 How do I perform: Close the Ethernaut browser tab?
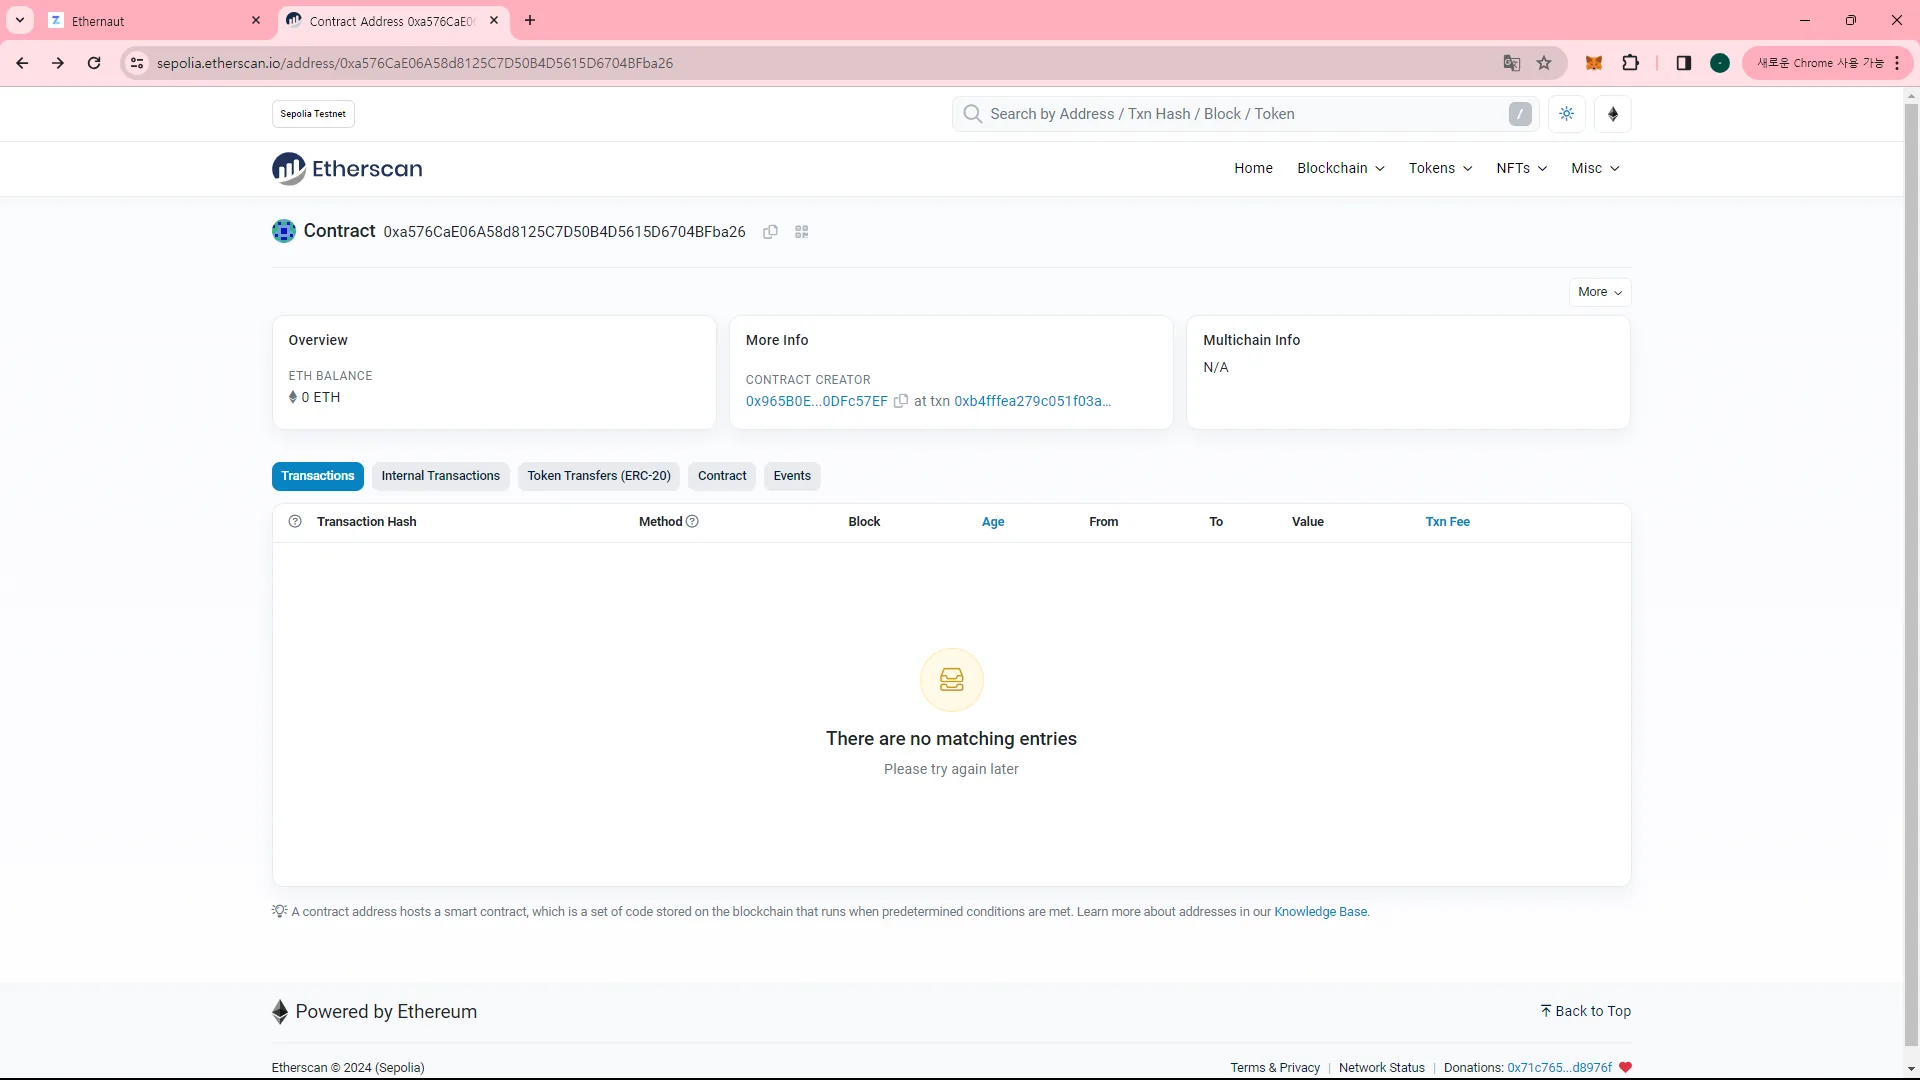pos(256,20)
